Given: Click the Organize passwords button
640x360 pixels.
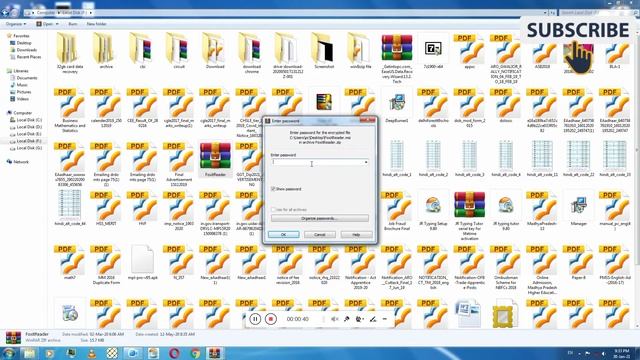Looking at the screenshot, I should pyautogui.click(x=320, y=218).
